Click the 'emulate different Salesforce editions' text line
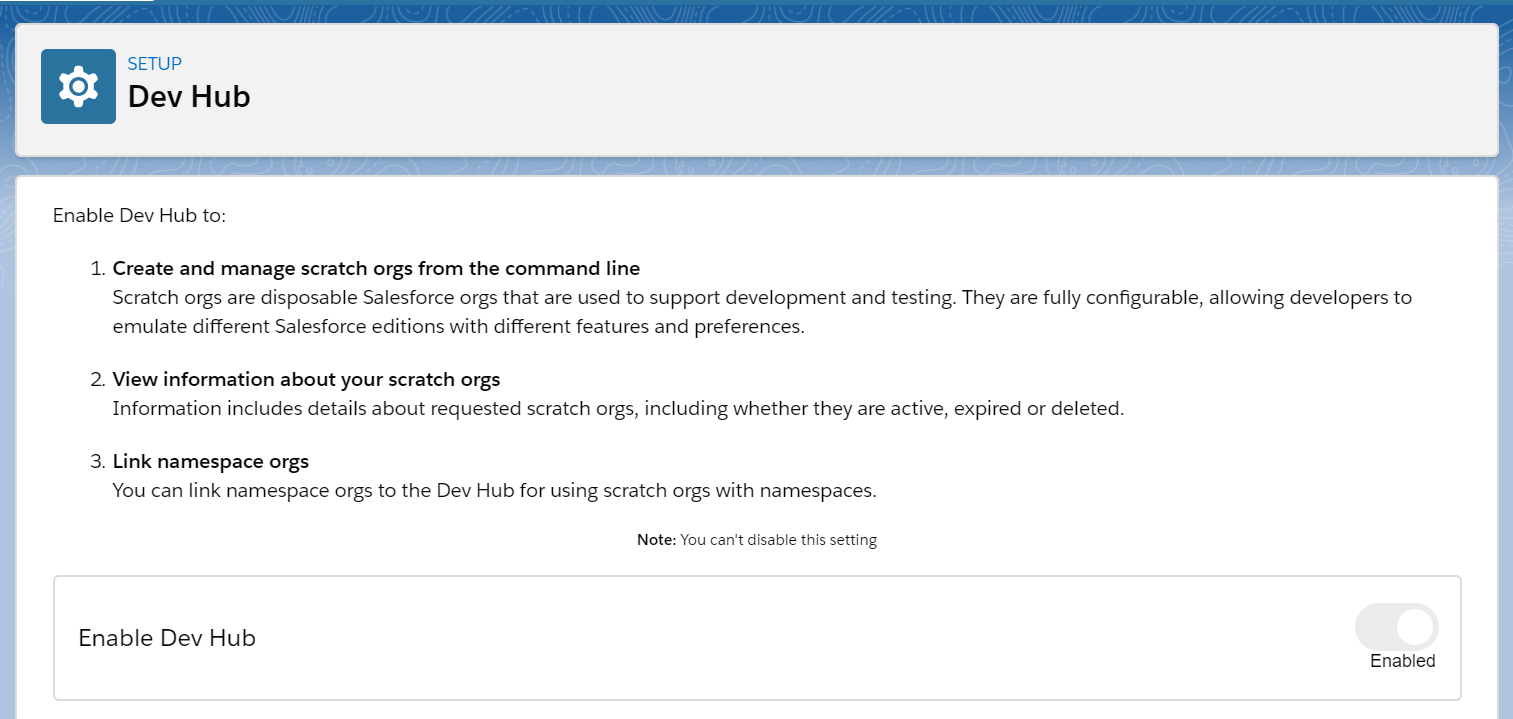This screenshot has width=1513, height=719. [458, 327]
